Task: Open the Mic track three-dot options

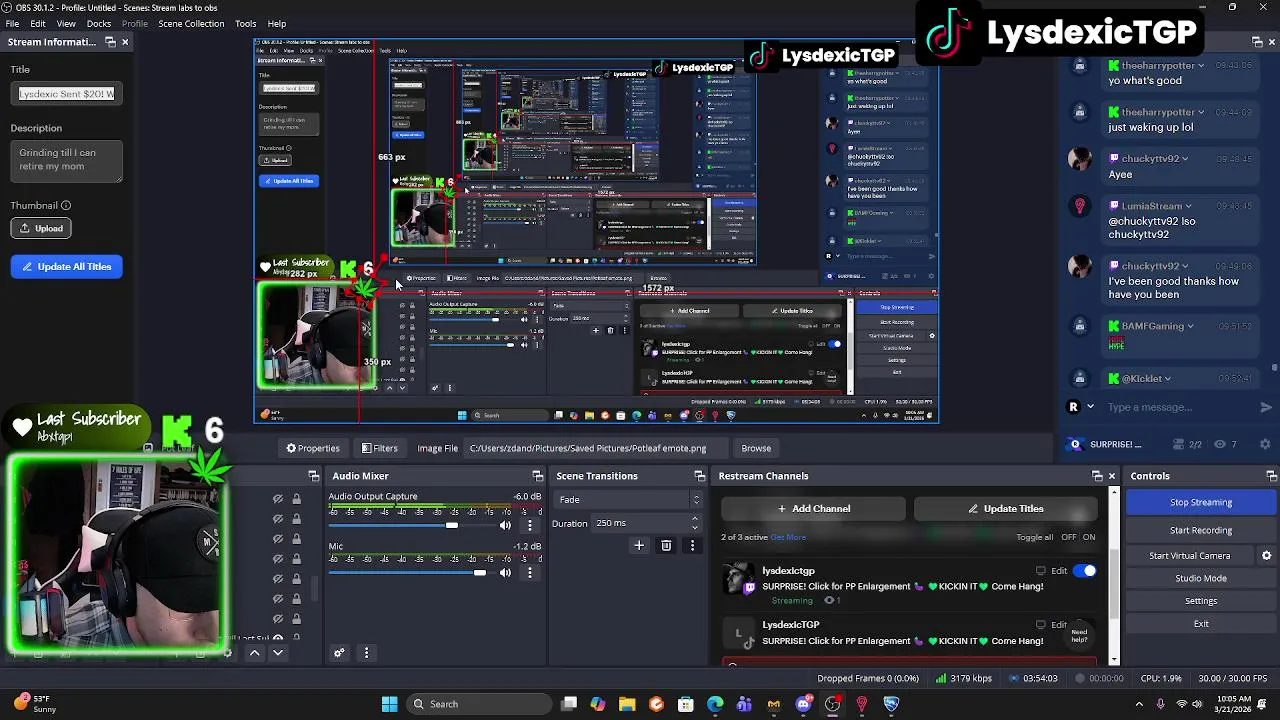Action: [530, 573]
